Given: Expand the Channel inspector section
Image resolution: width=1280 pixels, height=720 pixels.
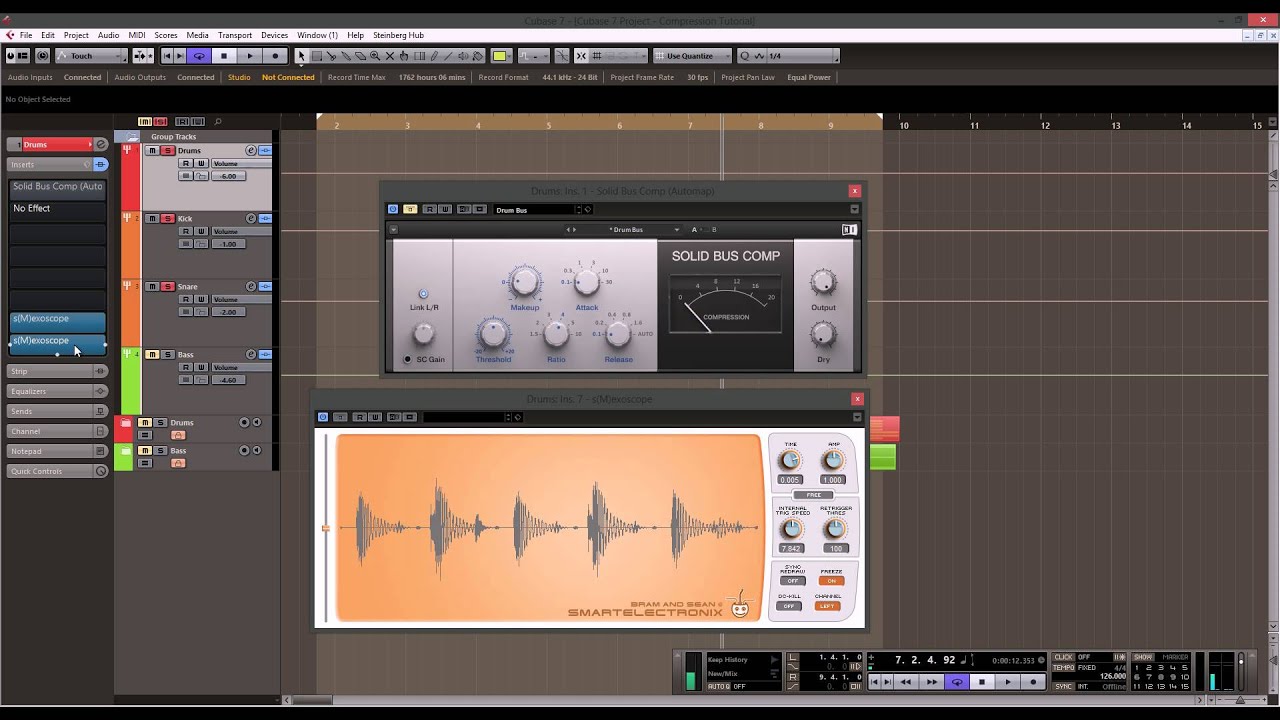Looking at the screenshot, I should [58, 431].
